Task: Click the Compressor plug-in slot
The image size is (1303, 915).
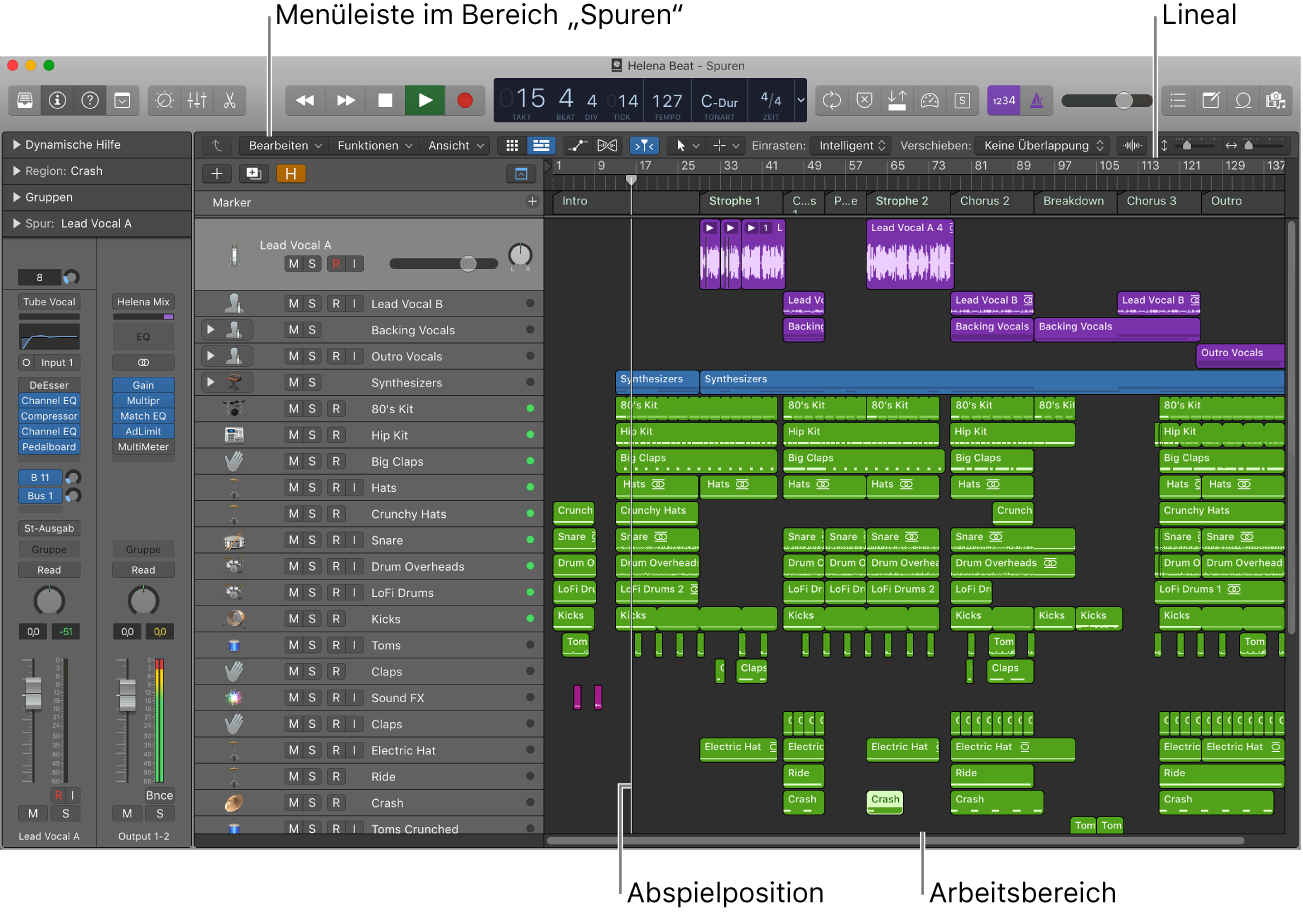Action: [x=49, y=416]
